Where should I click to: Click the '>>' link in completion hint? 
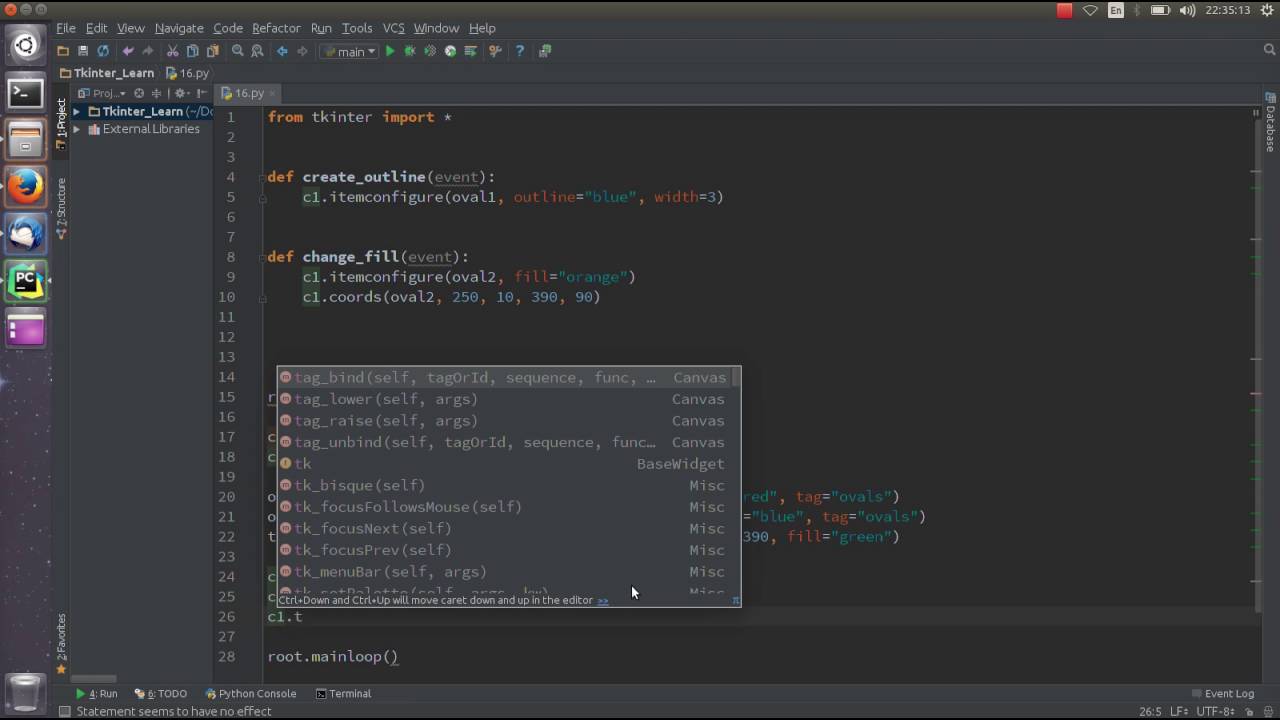pyautogui.click(x=603, y=600)
